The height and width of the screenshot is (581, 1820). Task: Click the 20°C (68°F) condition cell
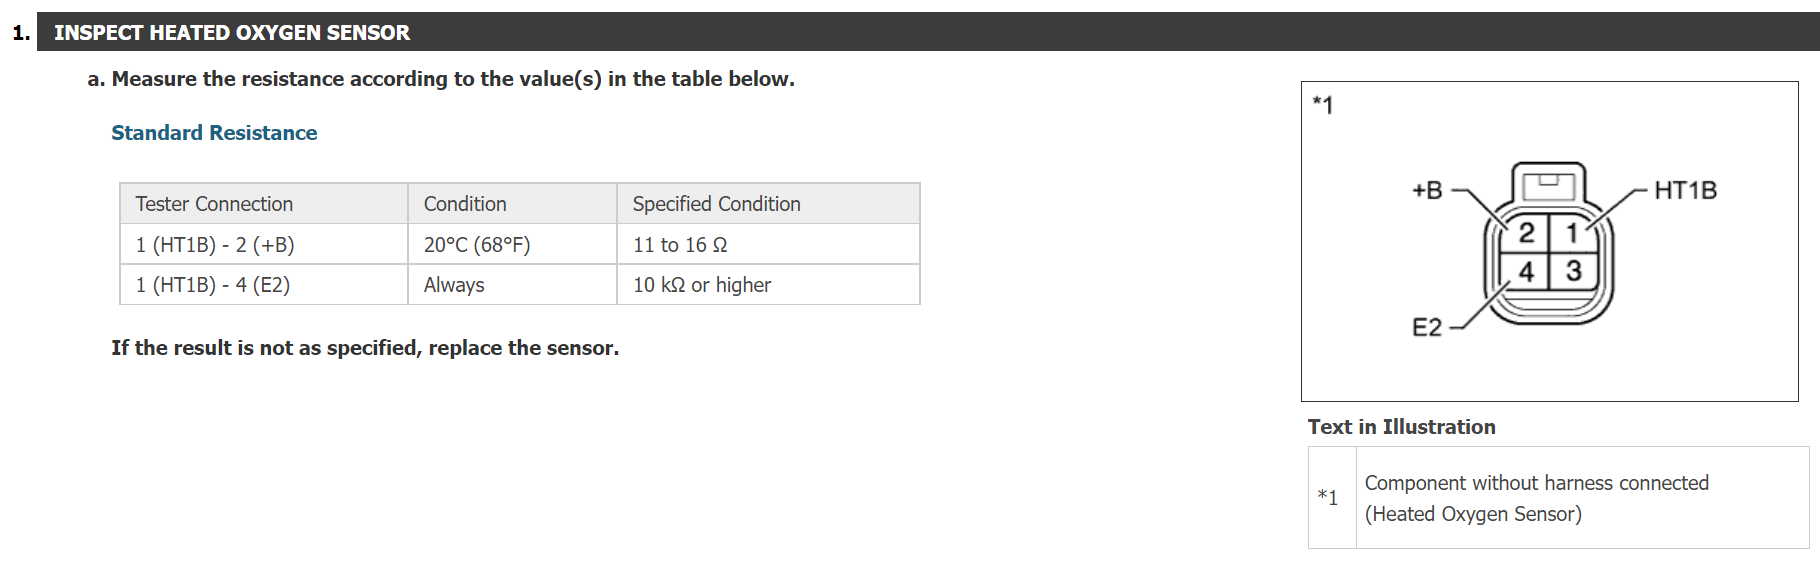[477, 245]
